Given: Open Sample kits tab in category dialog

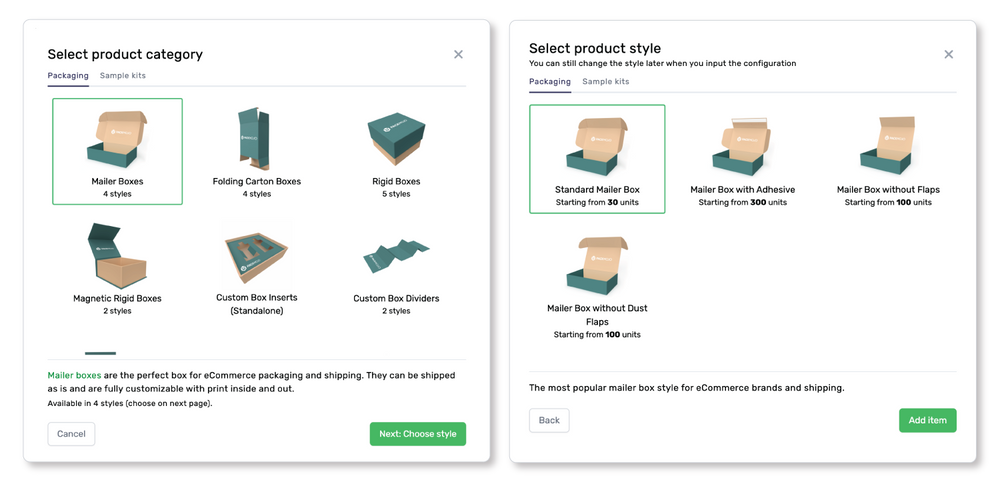Looking at the screenshot, I should (123, 75).
